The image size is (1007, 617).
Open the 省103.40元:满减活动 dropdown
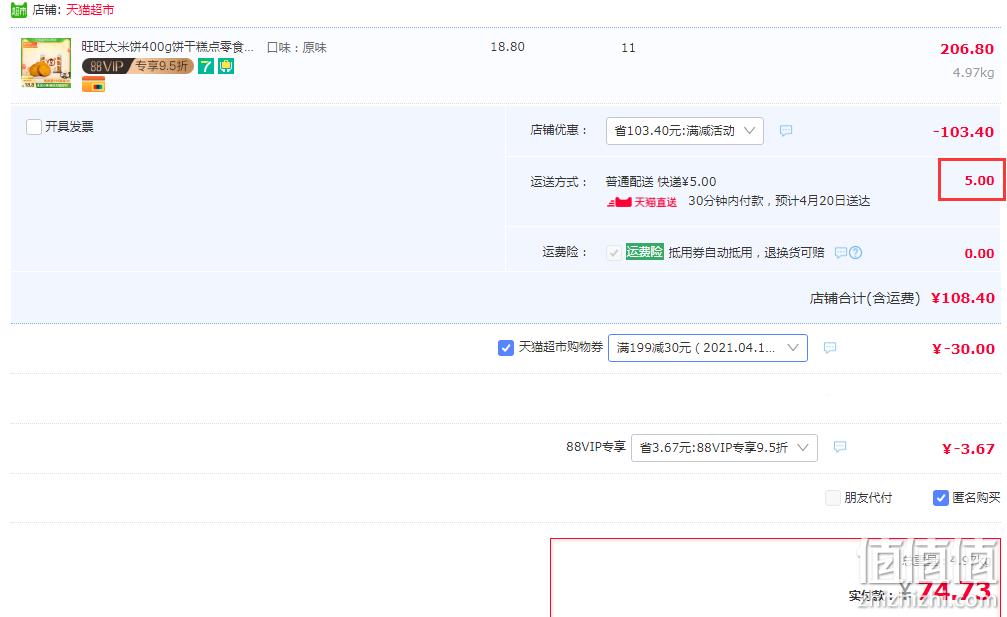tap(685, 131)
